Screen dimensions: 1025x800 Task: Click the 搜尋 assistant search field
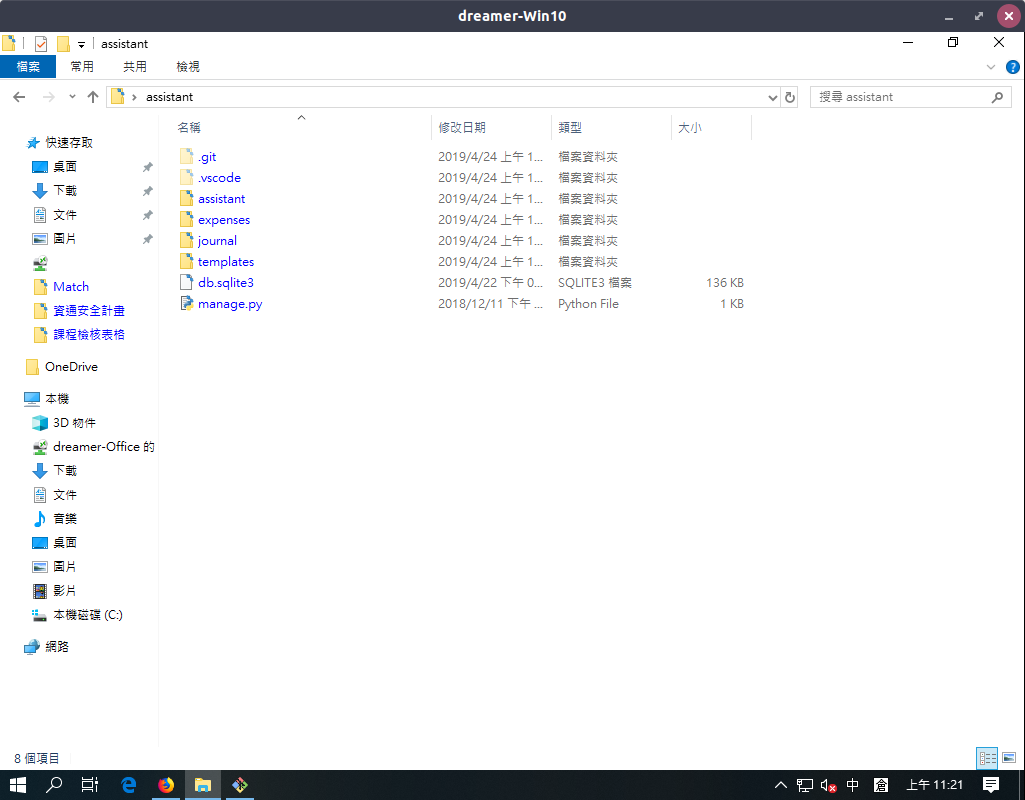[900, 97]
